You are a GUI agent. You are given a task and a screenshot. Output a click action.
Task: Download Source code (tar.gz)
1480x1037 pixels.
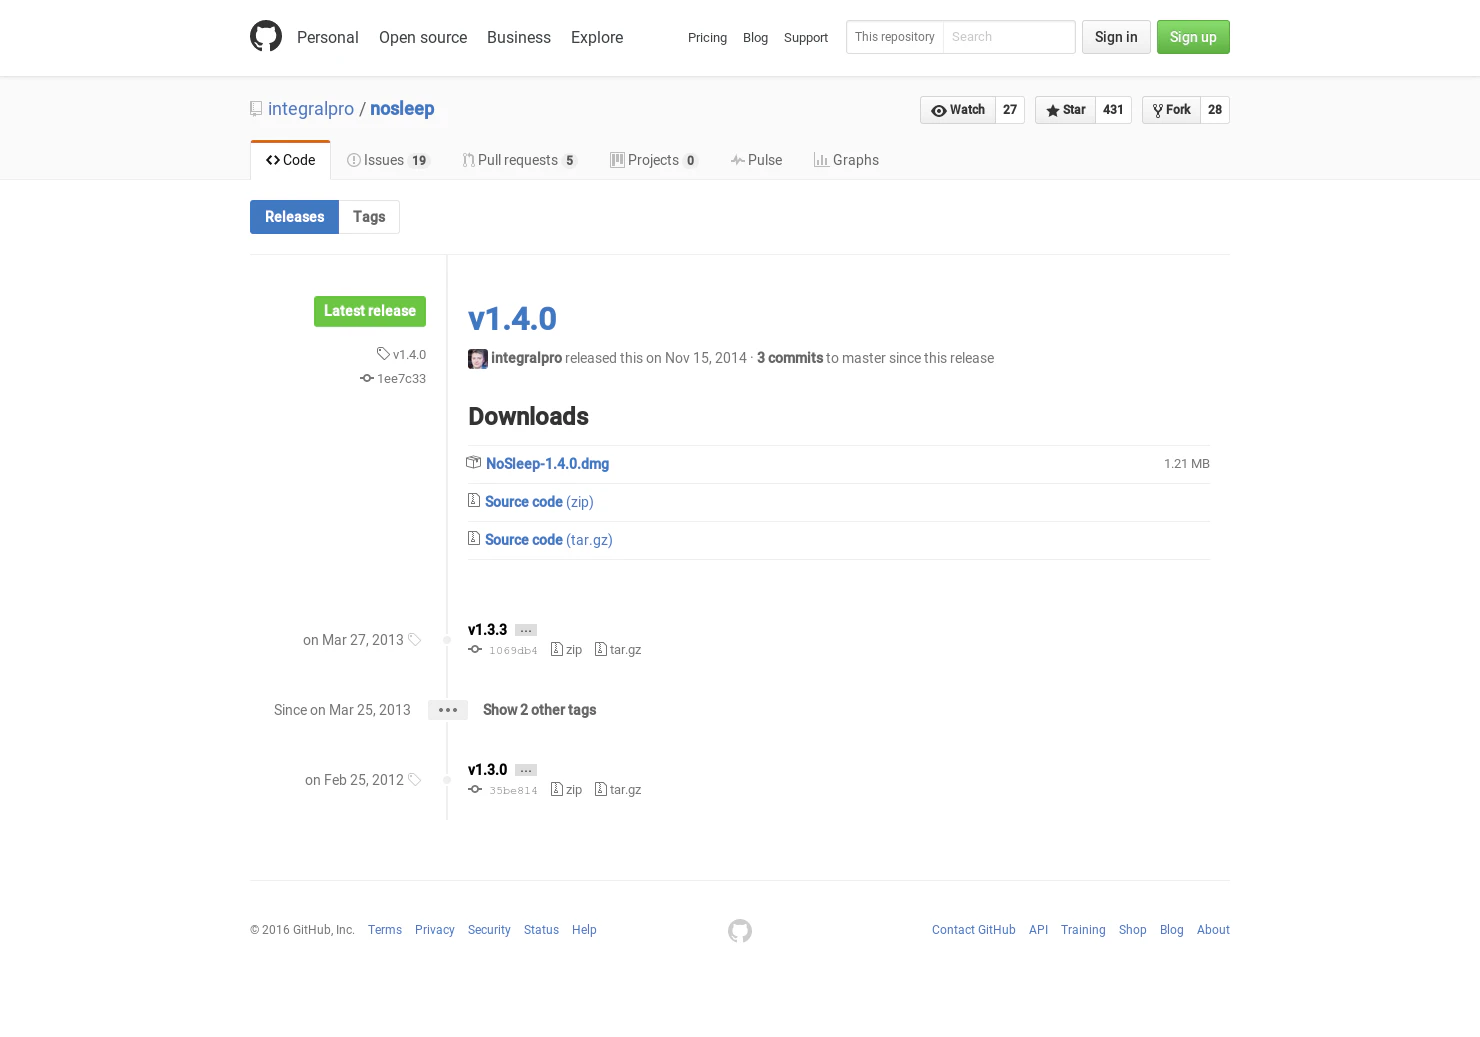coord(549,540)
